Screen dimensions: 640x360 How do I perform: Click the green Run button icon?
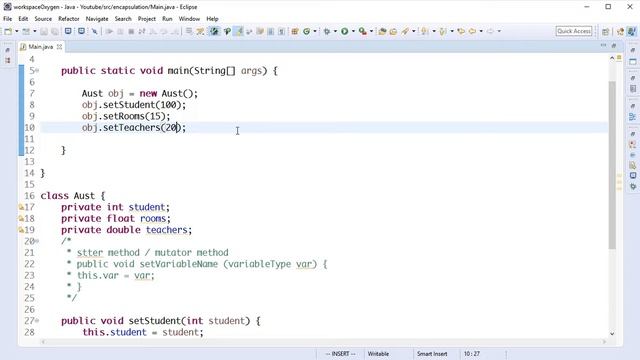(344, 31)
